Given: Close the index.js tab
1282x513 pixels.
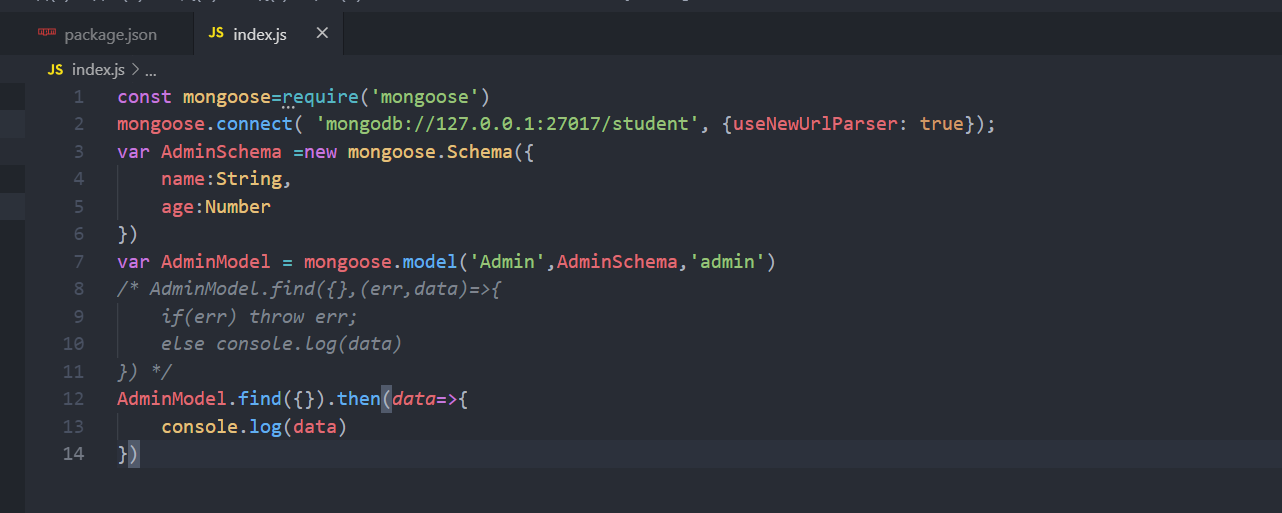Looking at the screenshot, I should tap(322, 33).
